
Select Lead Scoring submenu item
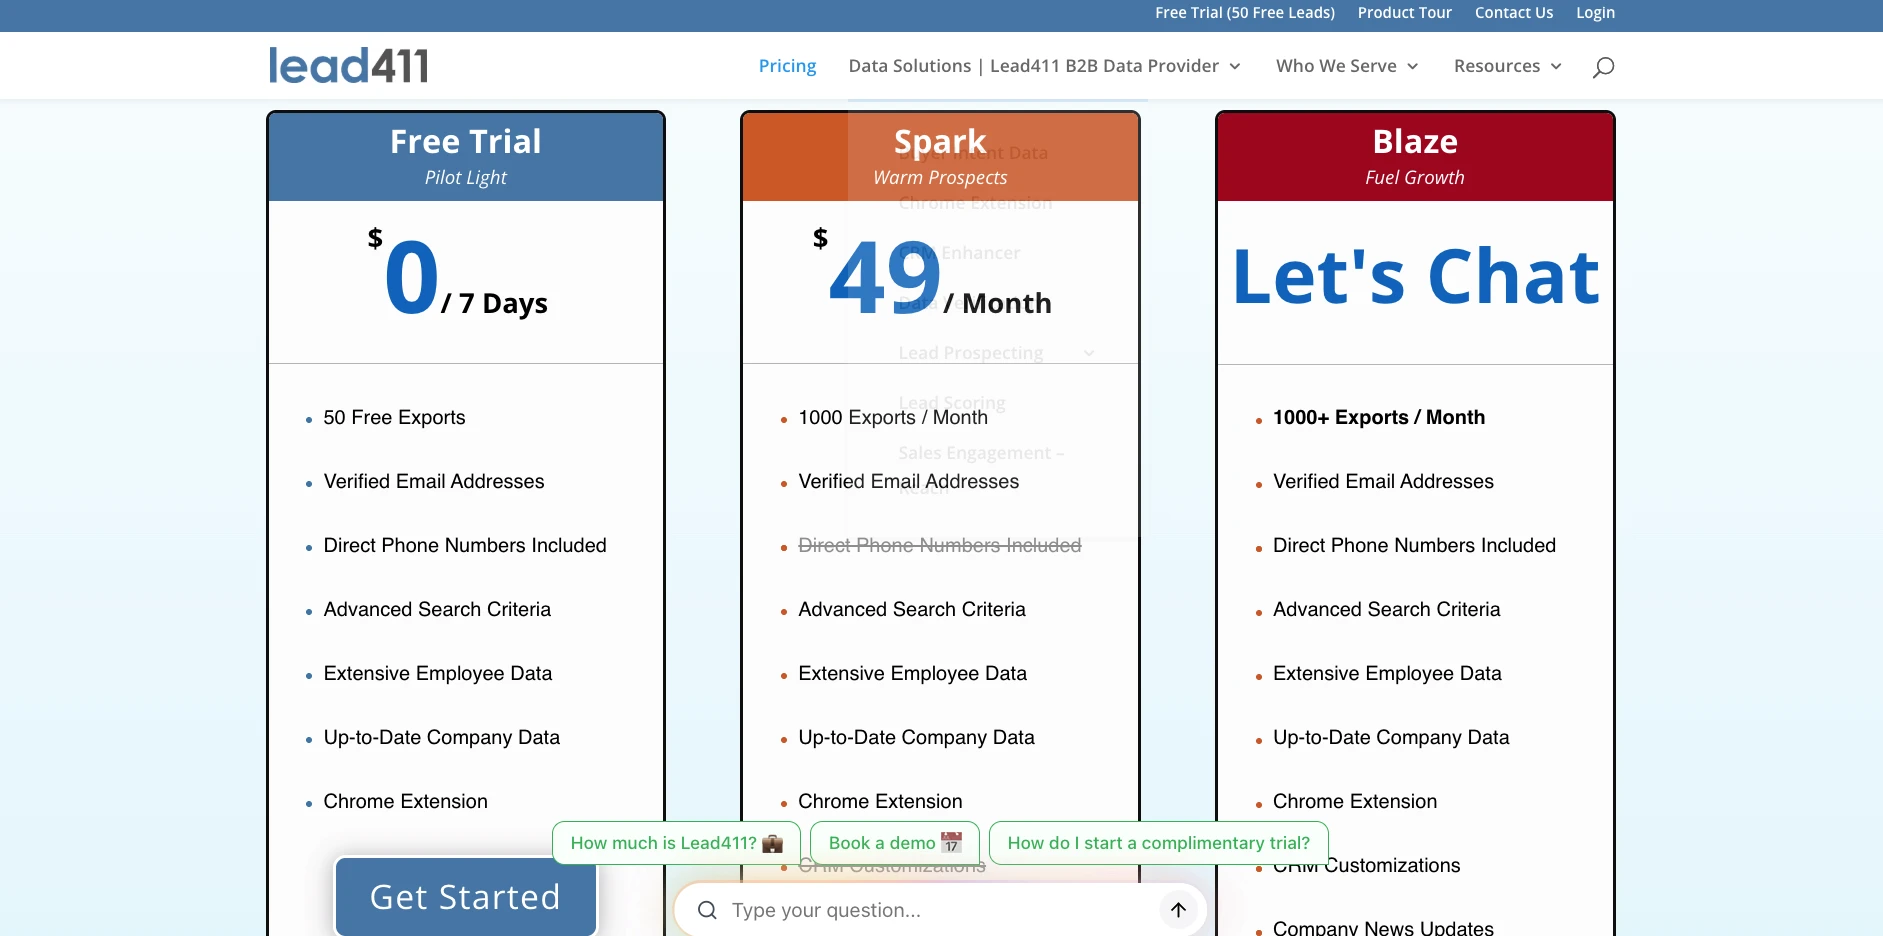click(951, 403)
